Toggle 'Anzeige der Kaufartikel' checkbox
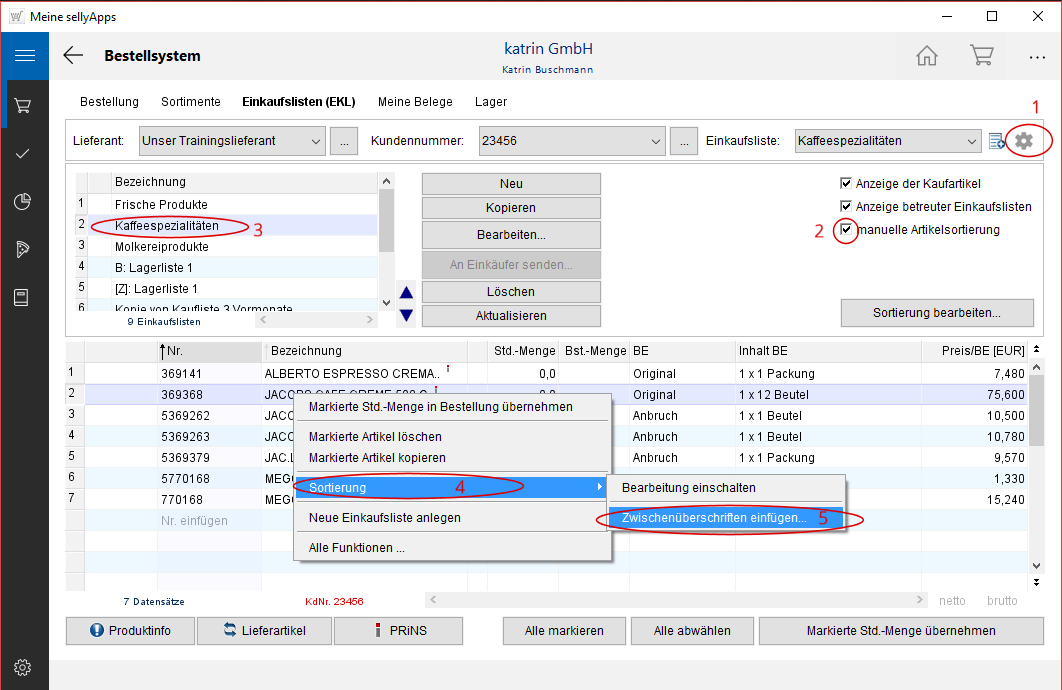 [x=846, y=184]
